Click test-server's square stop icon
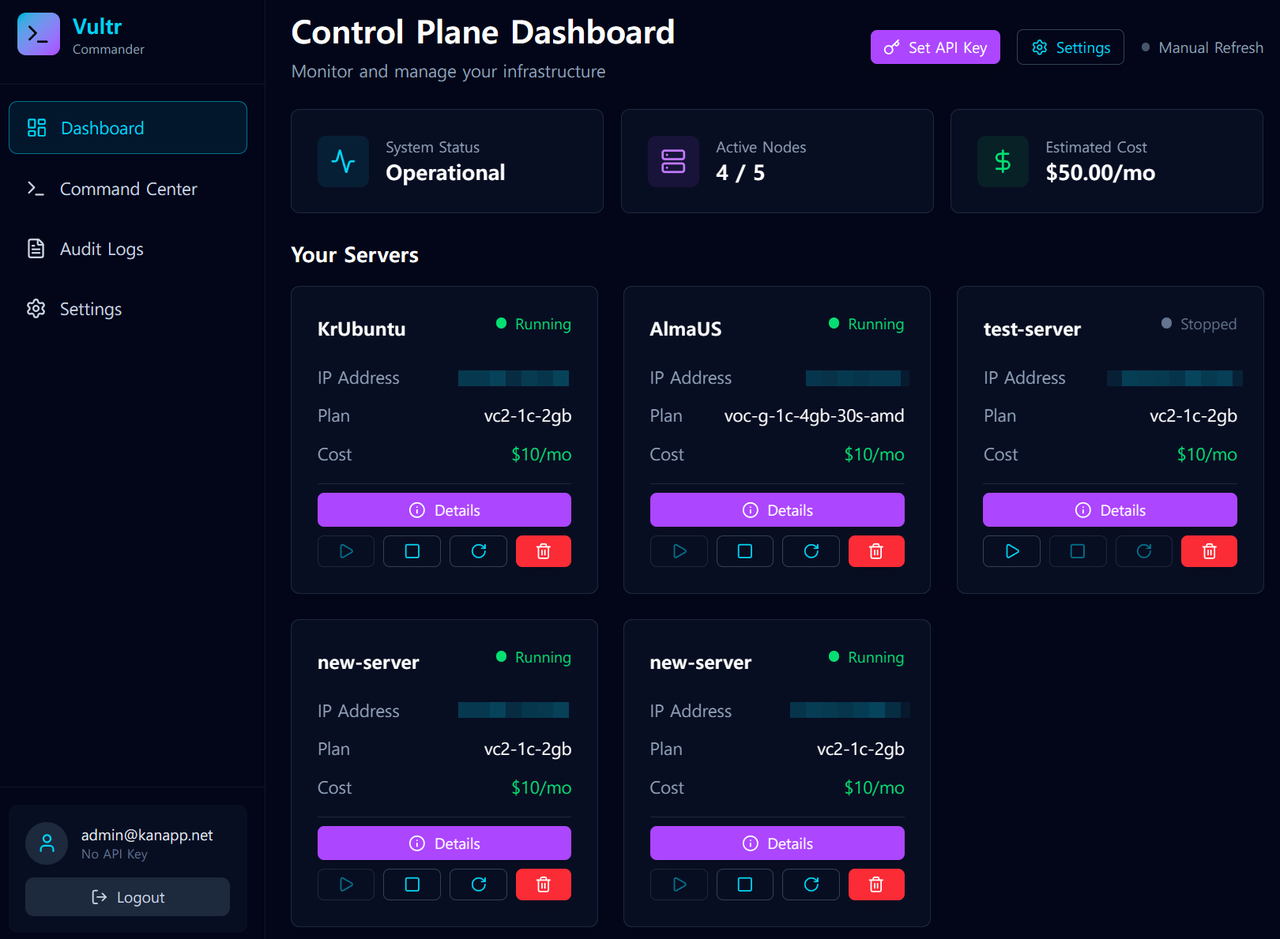Viewport: 1280px width, 939px height. click(x=1078, y=551)
